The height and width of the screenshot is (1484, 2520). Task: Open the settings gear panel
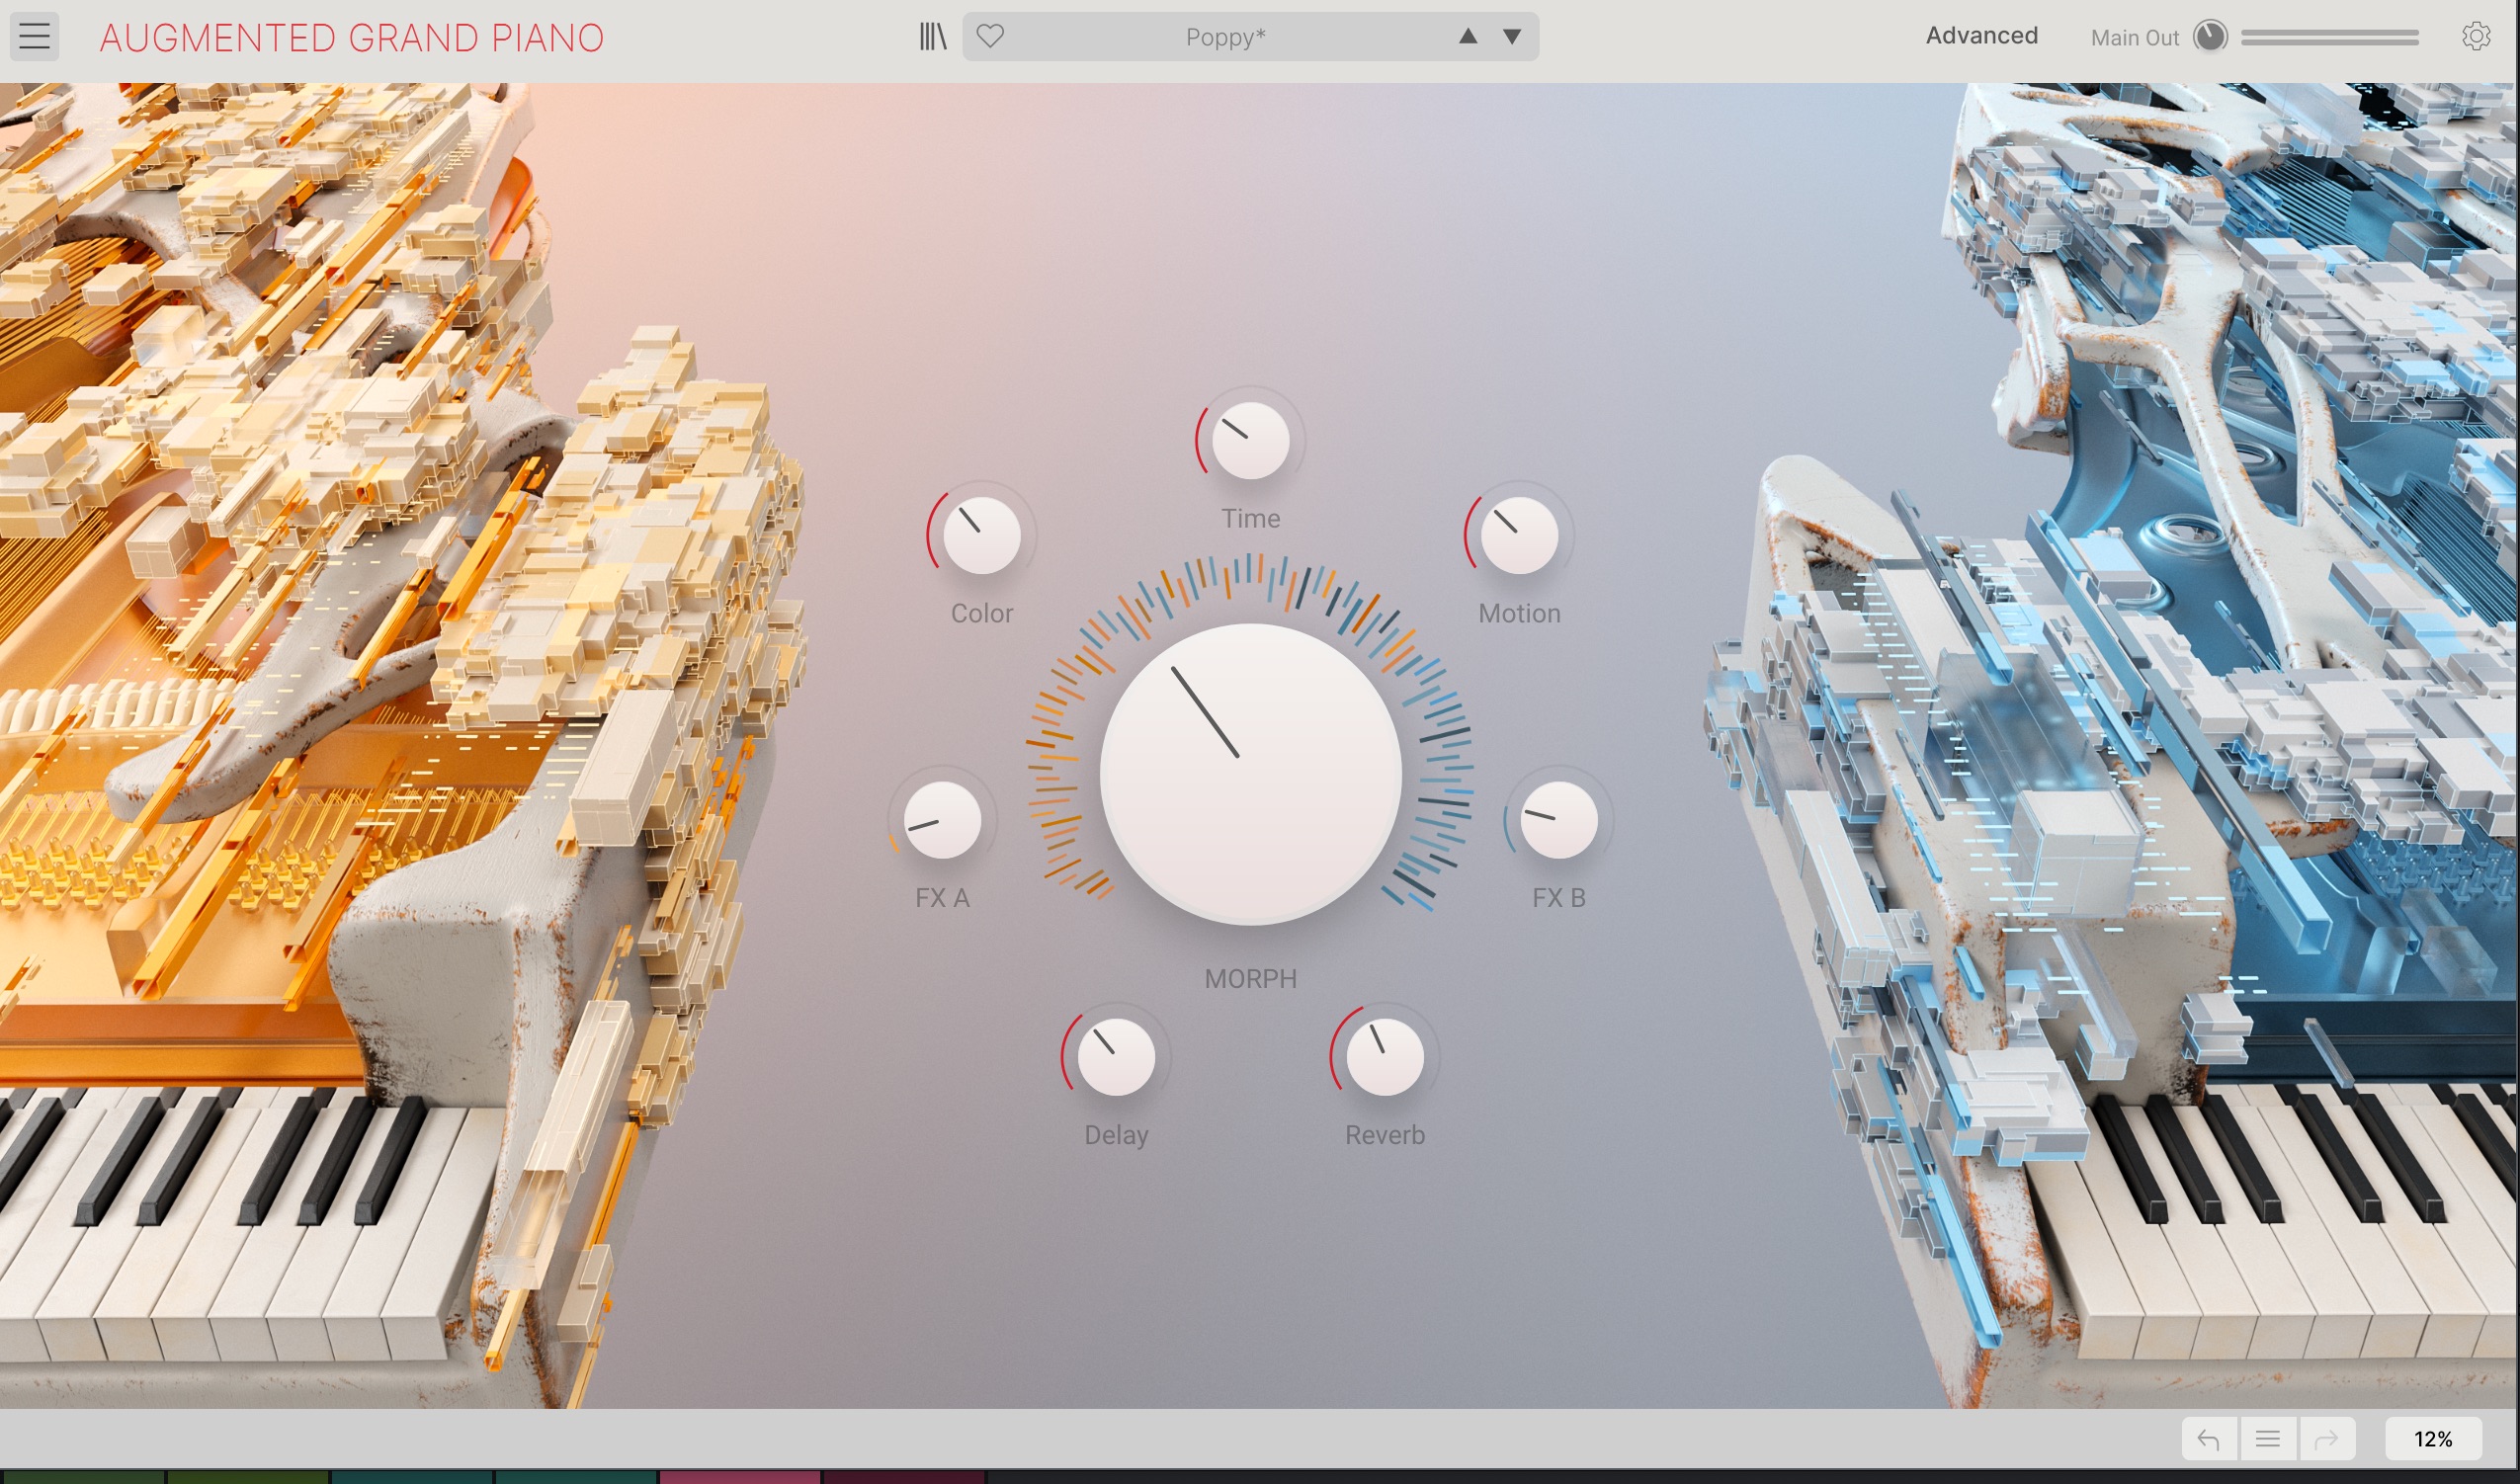(2475, 37)
